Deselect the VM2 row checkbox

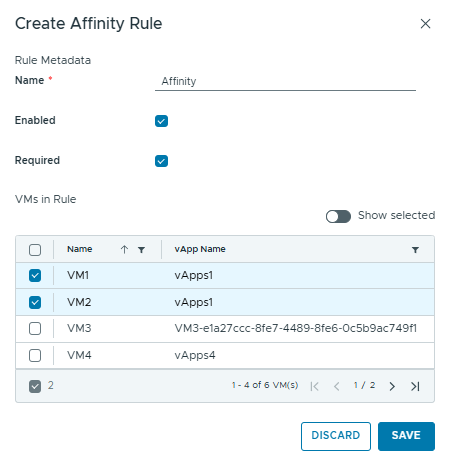coord(35,302)
